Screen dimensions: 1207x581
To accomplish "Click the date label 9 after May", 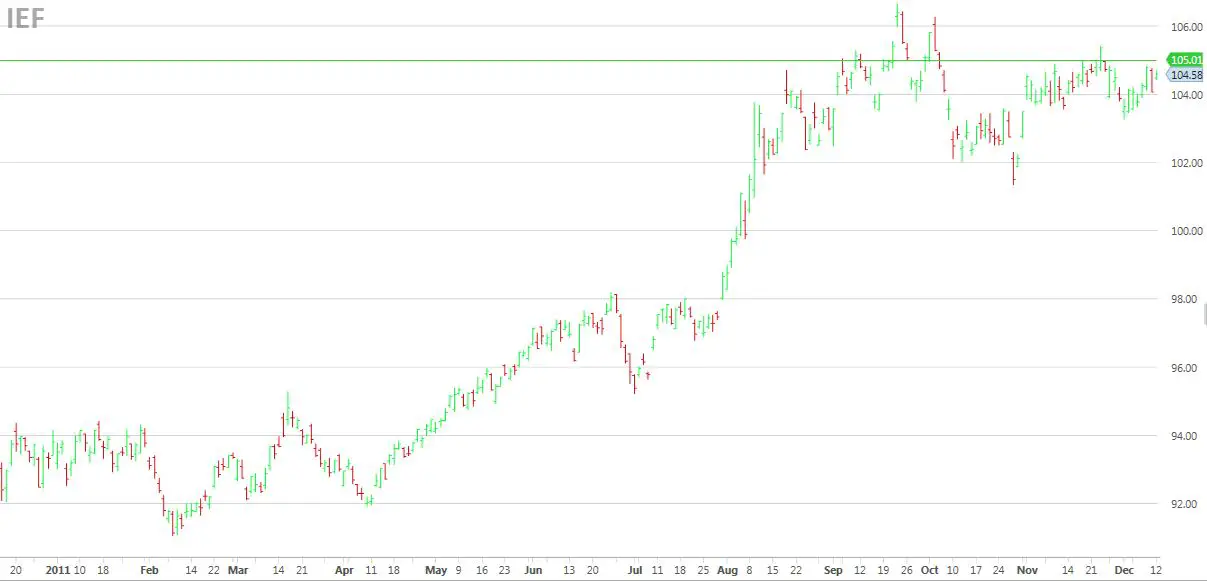I will pyautogui.click(x=459, y=570).
